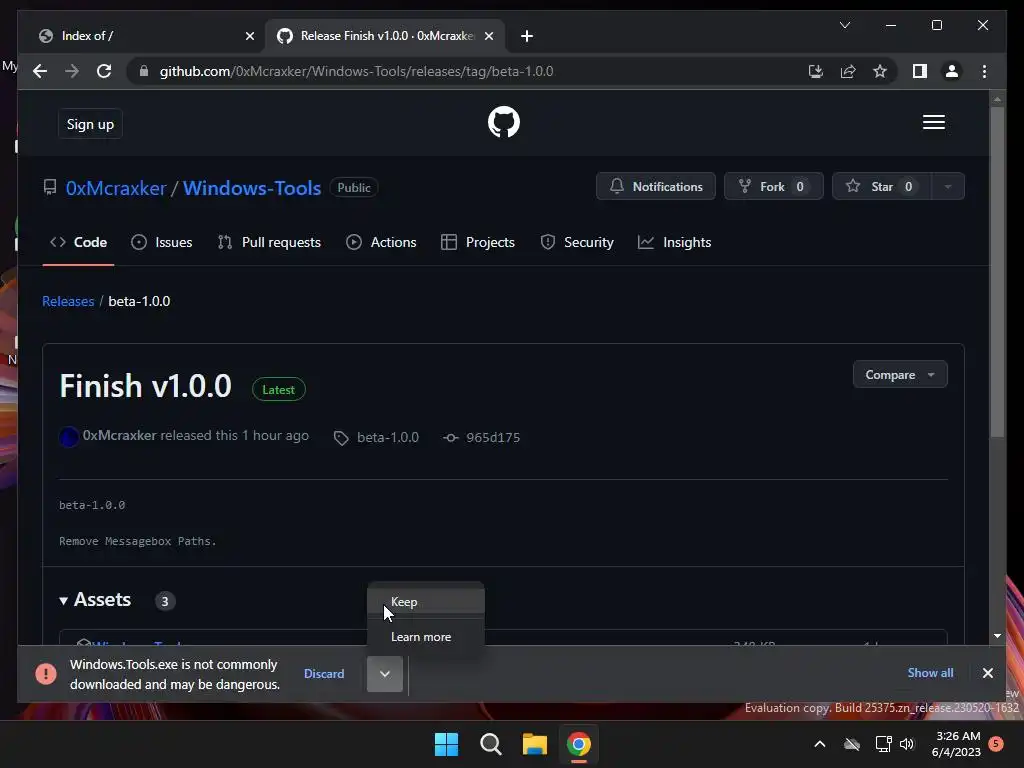Go back using the browser back arrow
The width and height of the screenshot is (1024, 768).
coord(40,71)
